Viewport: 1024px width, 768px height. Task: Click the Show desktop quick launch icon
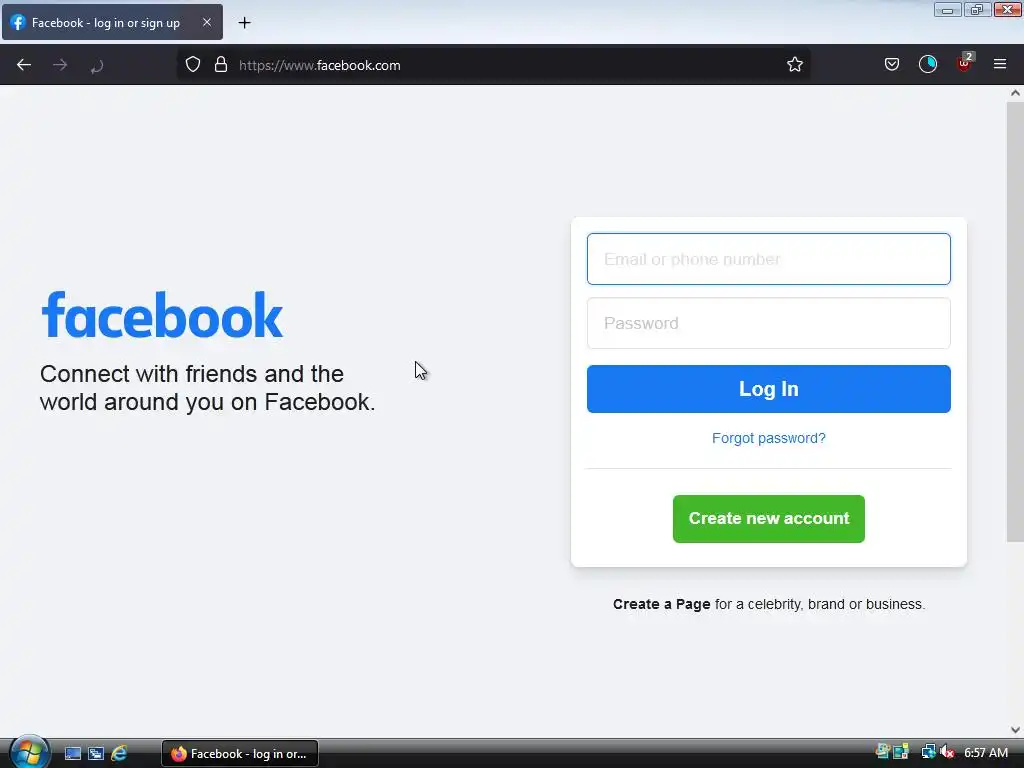[x=72, y=754]
